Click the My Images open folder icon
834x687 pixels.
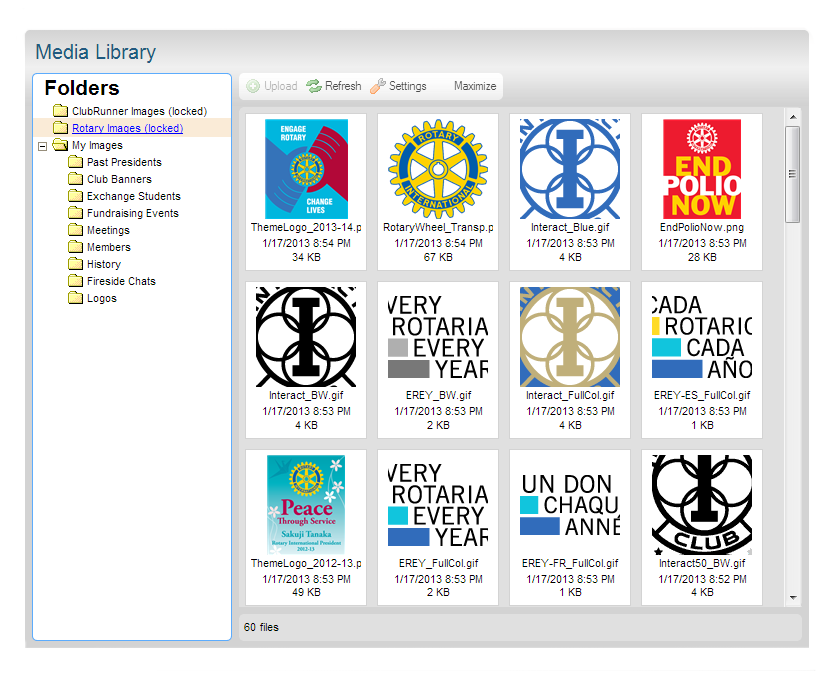[60, 145]
